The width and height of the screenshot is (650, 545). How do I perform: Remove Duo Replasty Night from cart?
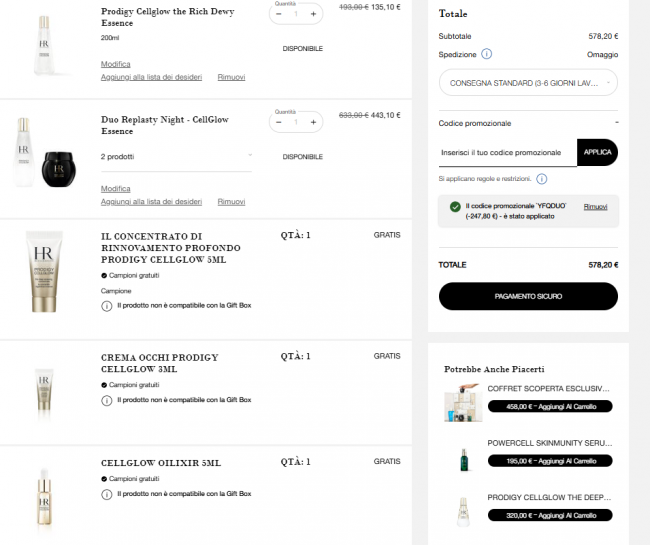(x=231, y=201)
